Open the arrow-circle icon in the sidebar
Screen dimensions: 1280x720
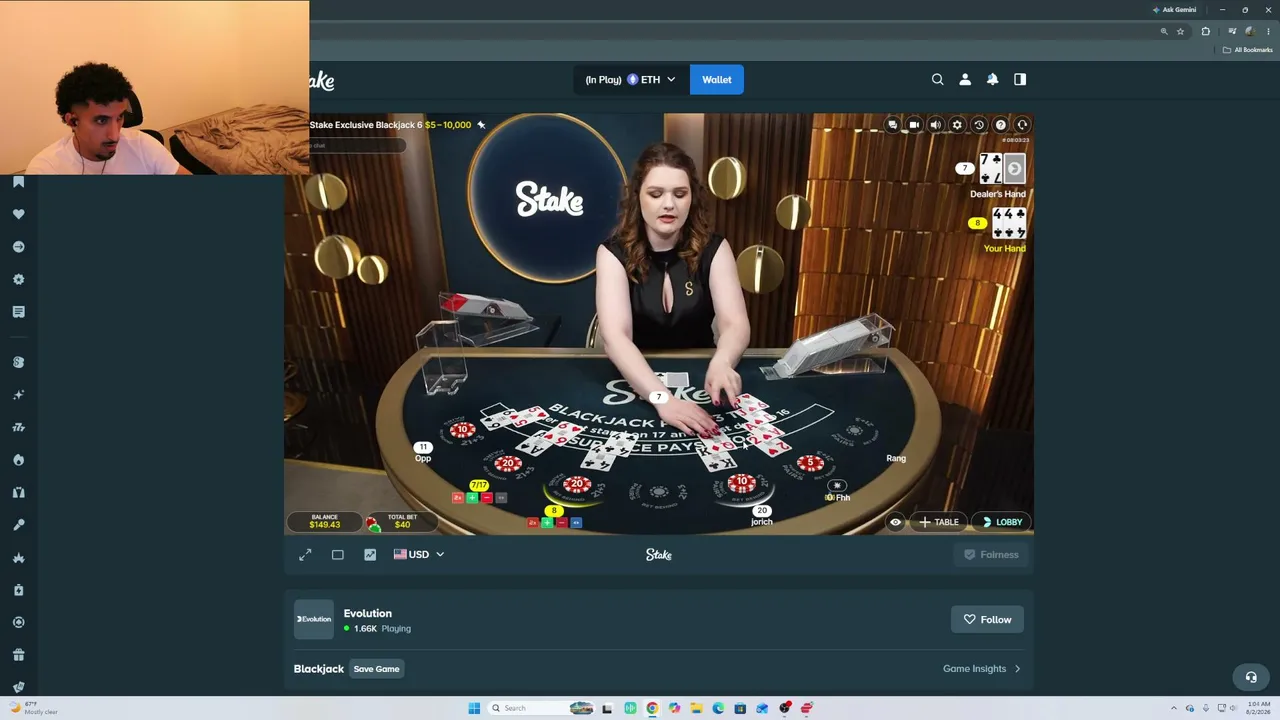(18, 247)
